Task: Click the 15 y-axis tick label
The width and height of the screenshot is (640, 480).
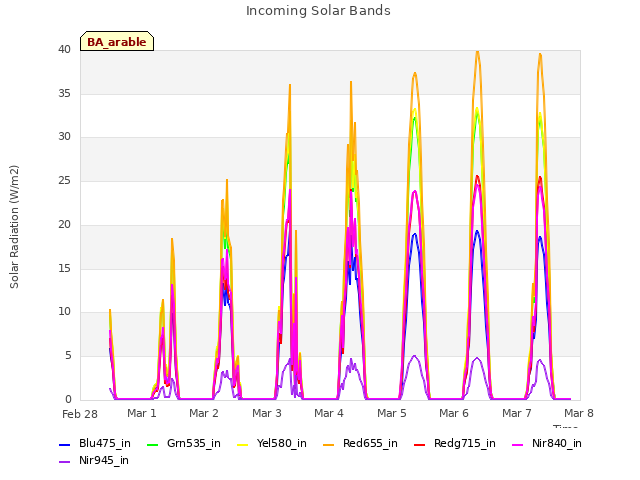Action: tap(64, 268)
